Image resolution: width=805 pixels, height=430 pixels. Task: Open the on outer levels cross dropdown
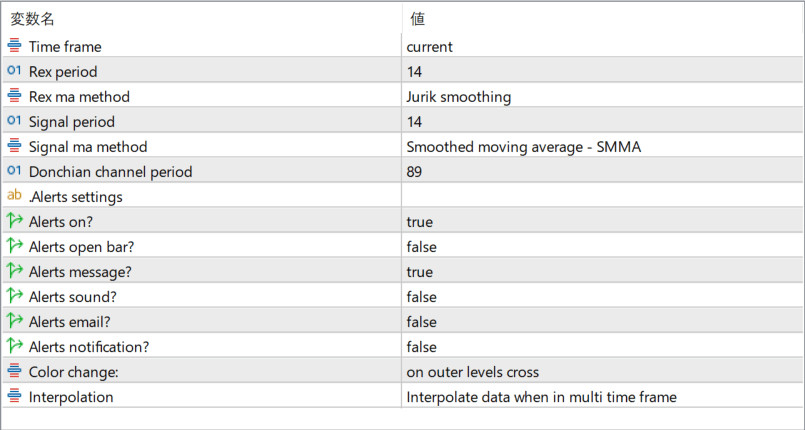[472, 372]
